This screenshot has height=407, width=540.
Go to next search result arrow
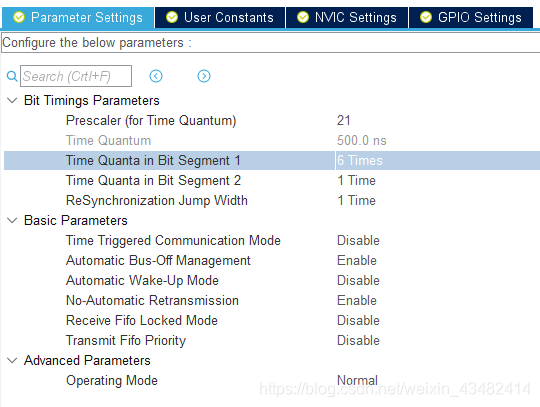point(204,76)
